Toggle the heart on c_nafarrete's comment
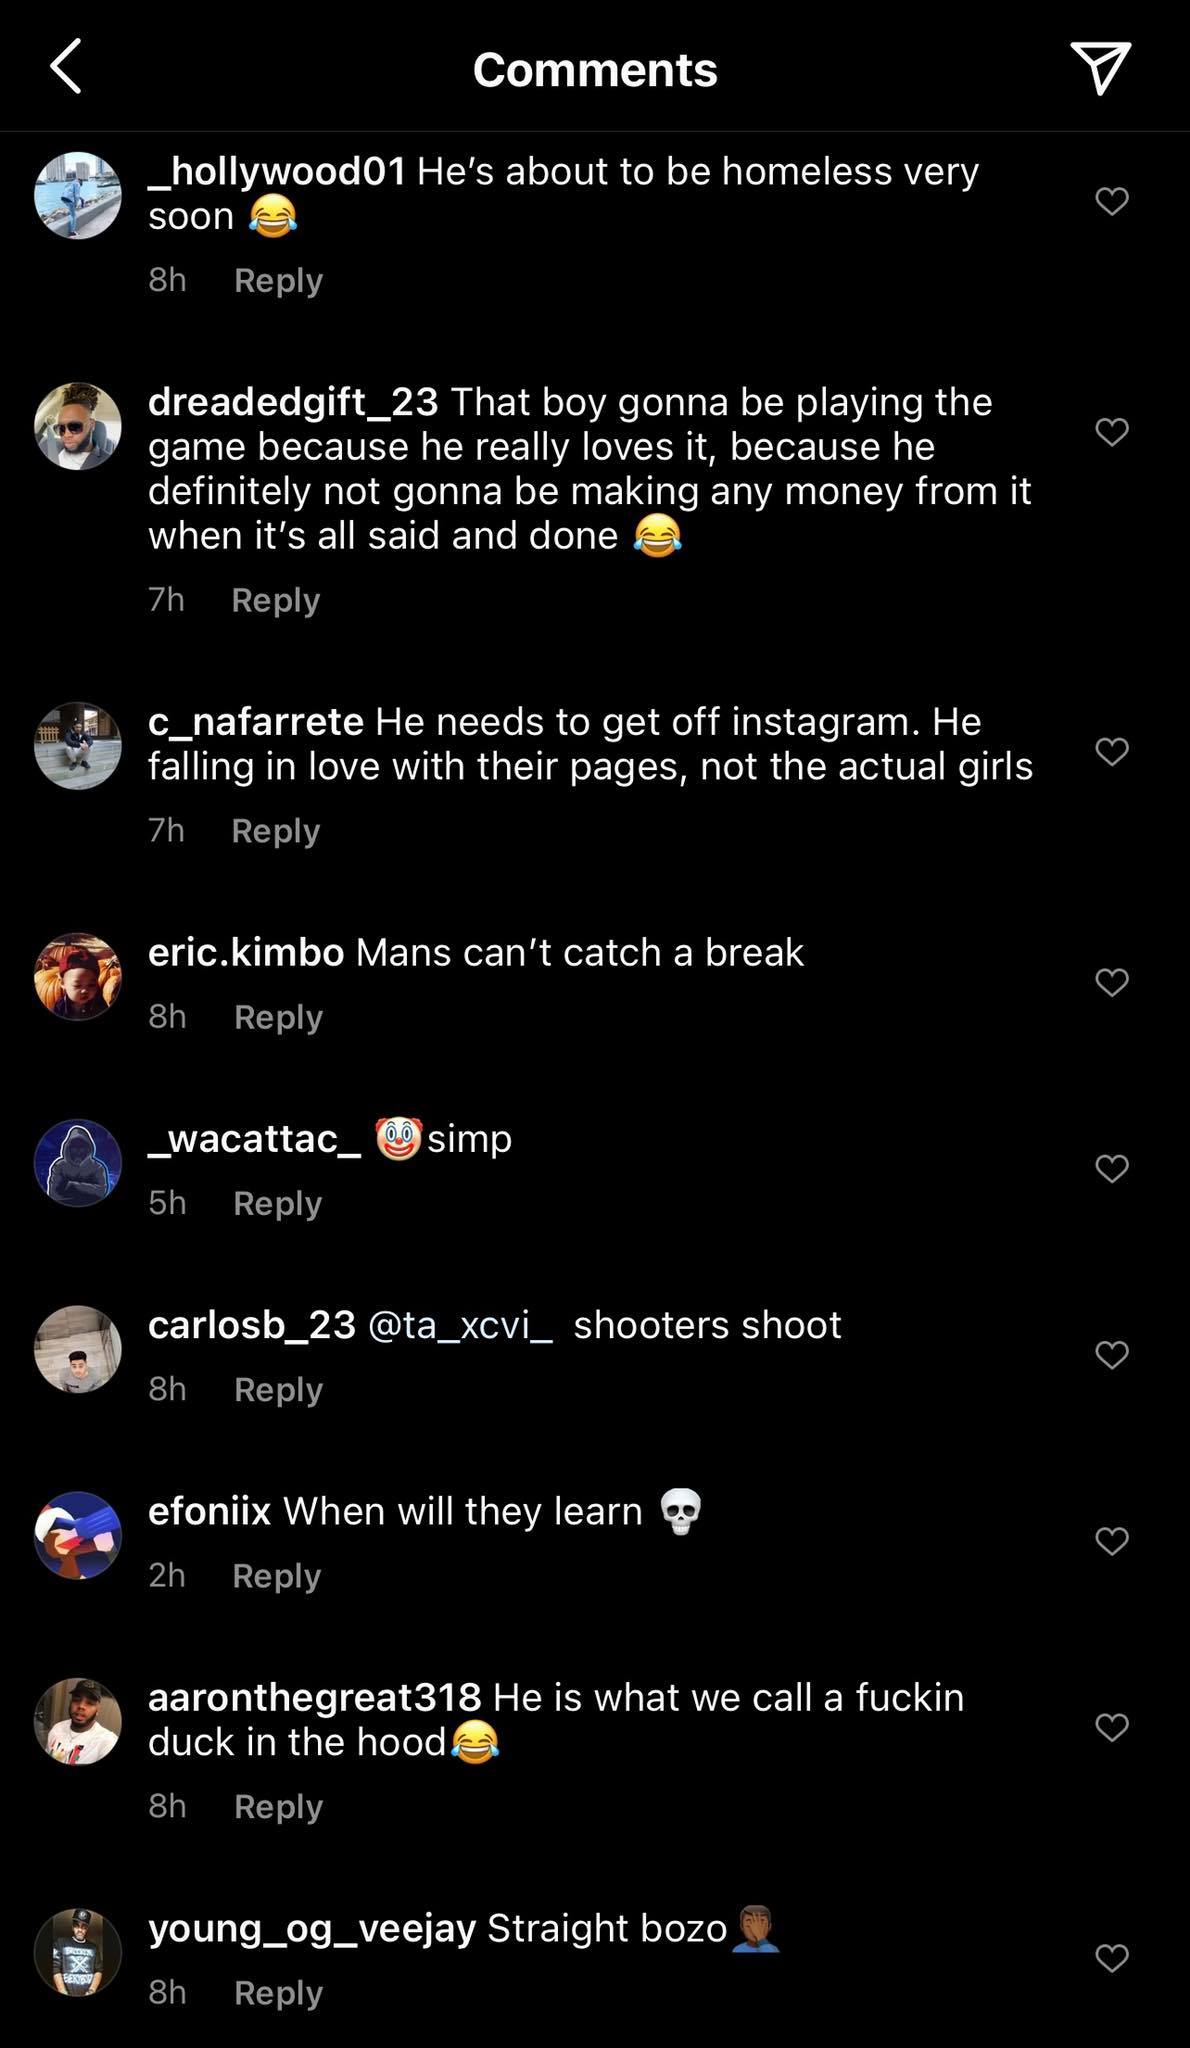The width and height of the screenshot is (1190, 2048). tap(1112, 751)
